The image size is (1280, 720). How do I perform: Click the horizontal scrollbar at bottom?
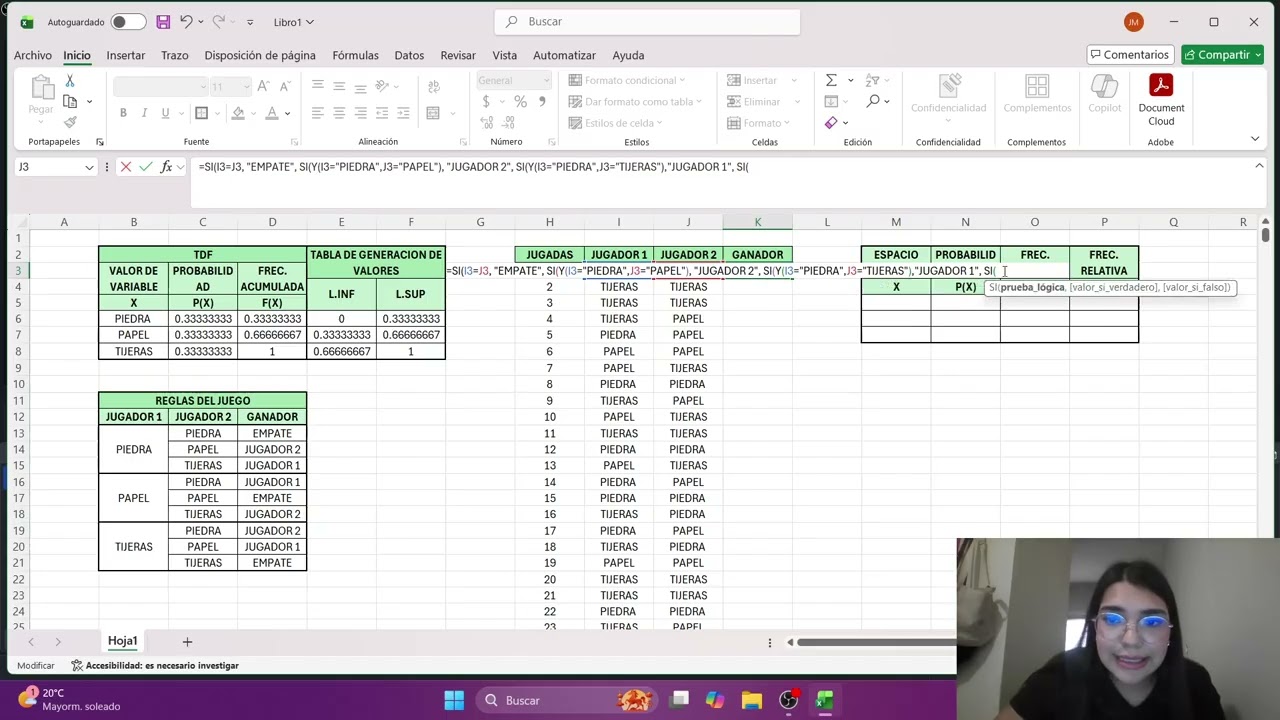click(x=876, y=642)
